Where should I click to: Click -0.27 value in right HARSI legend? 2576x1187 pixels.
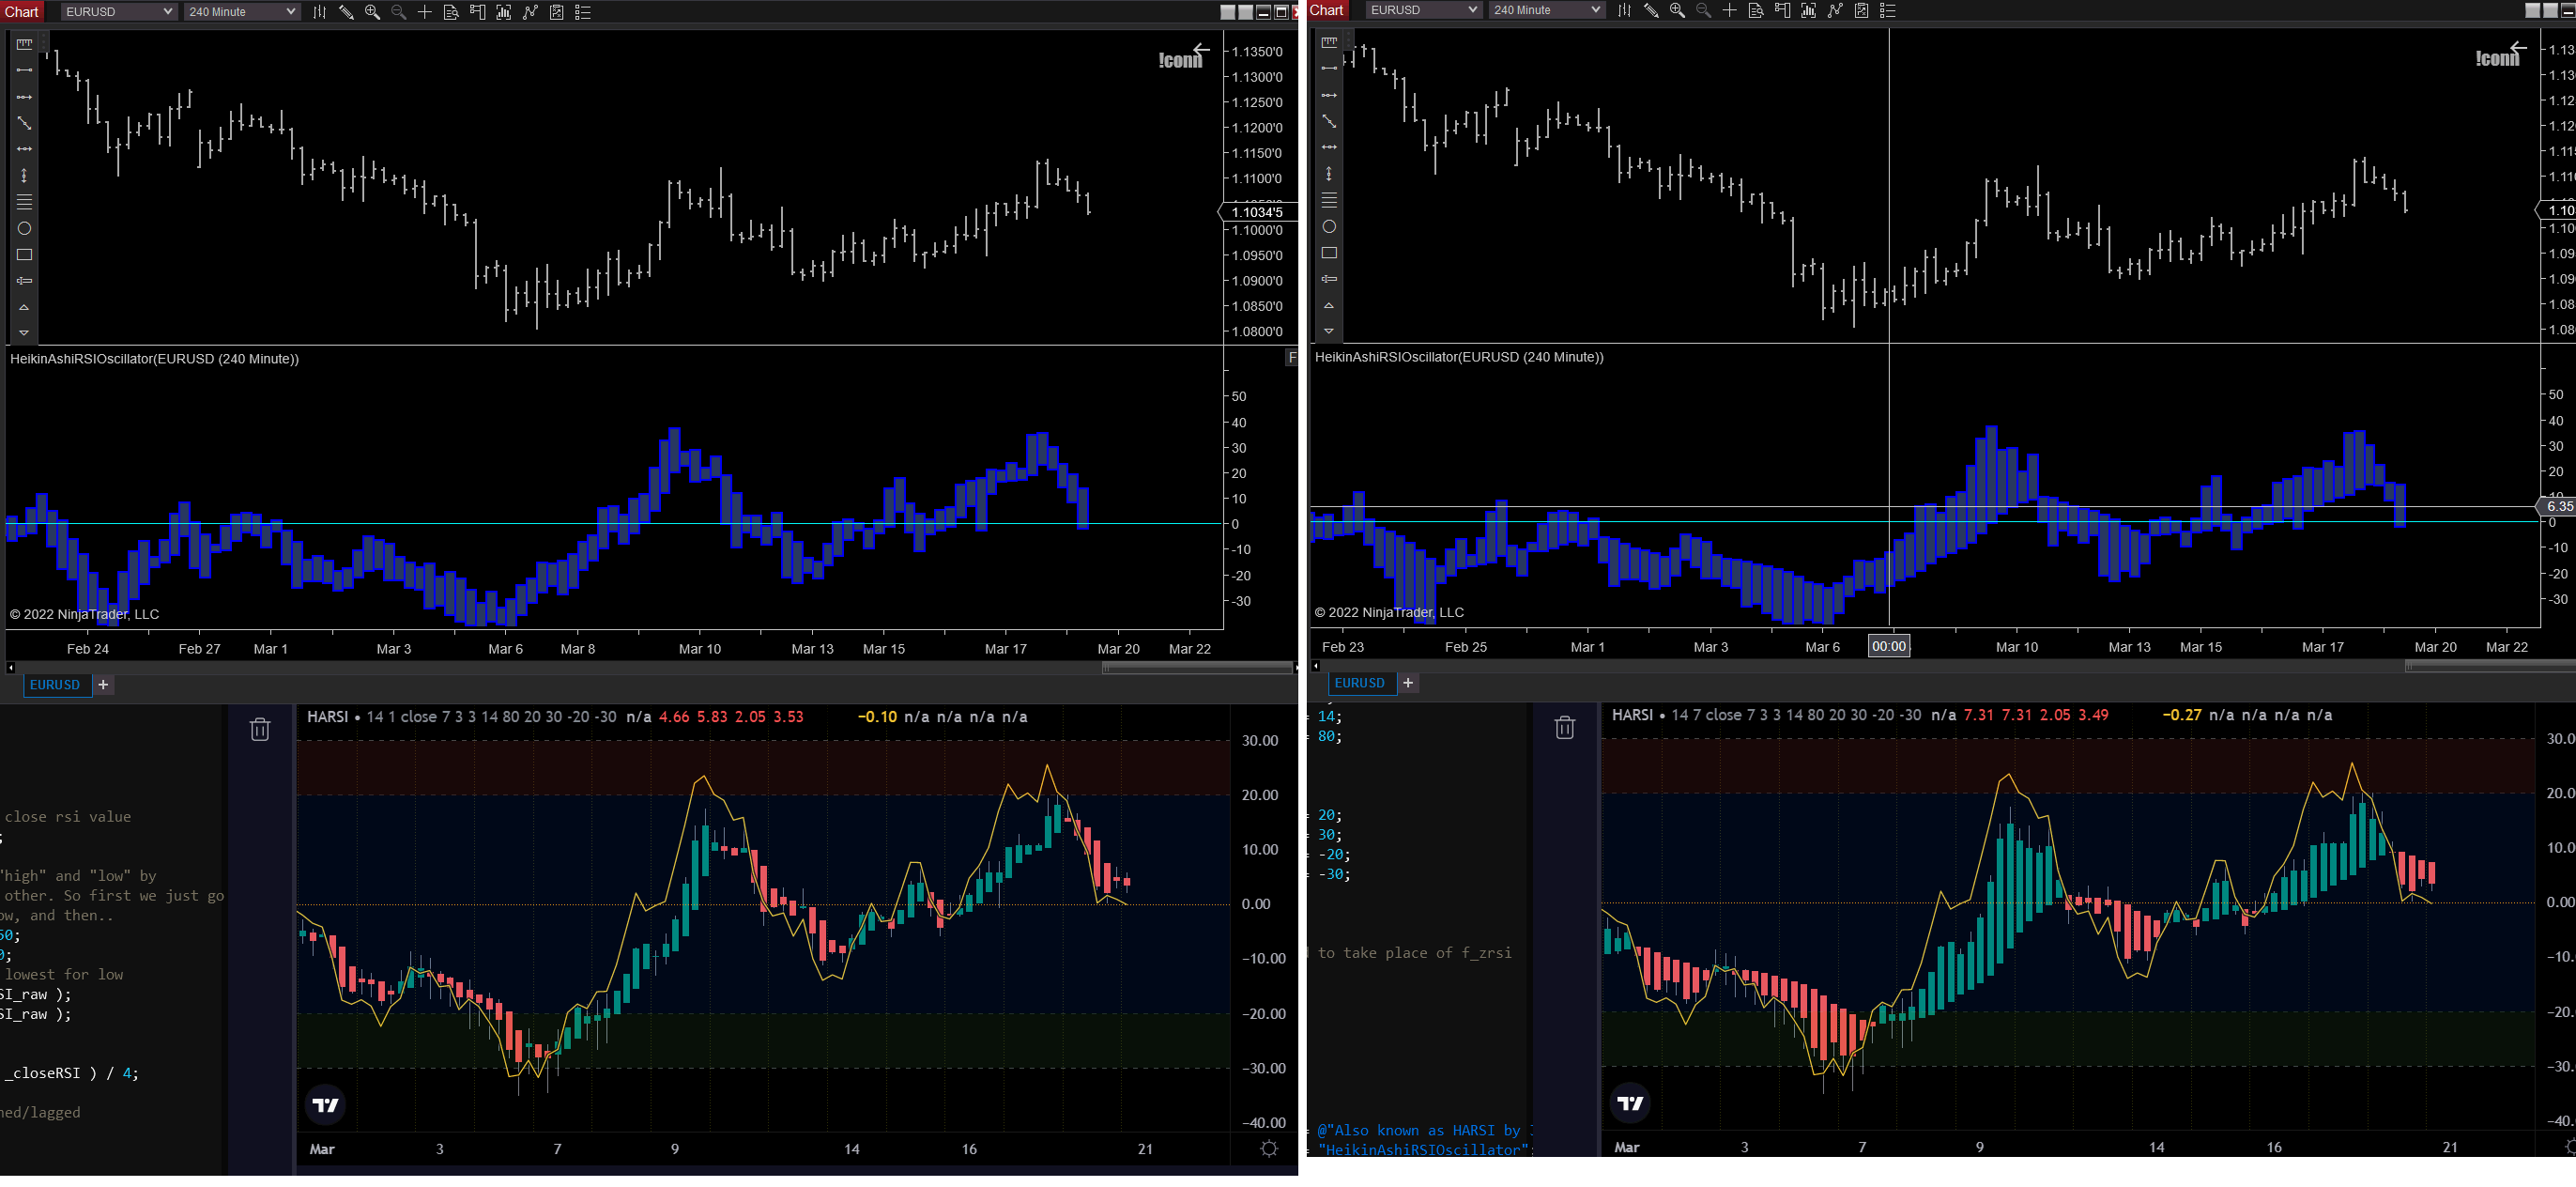pyautogui.click(x=2182, y=715)
